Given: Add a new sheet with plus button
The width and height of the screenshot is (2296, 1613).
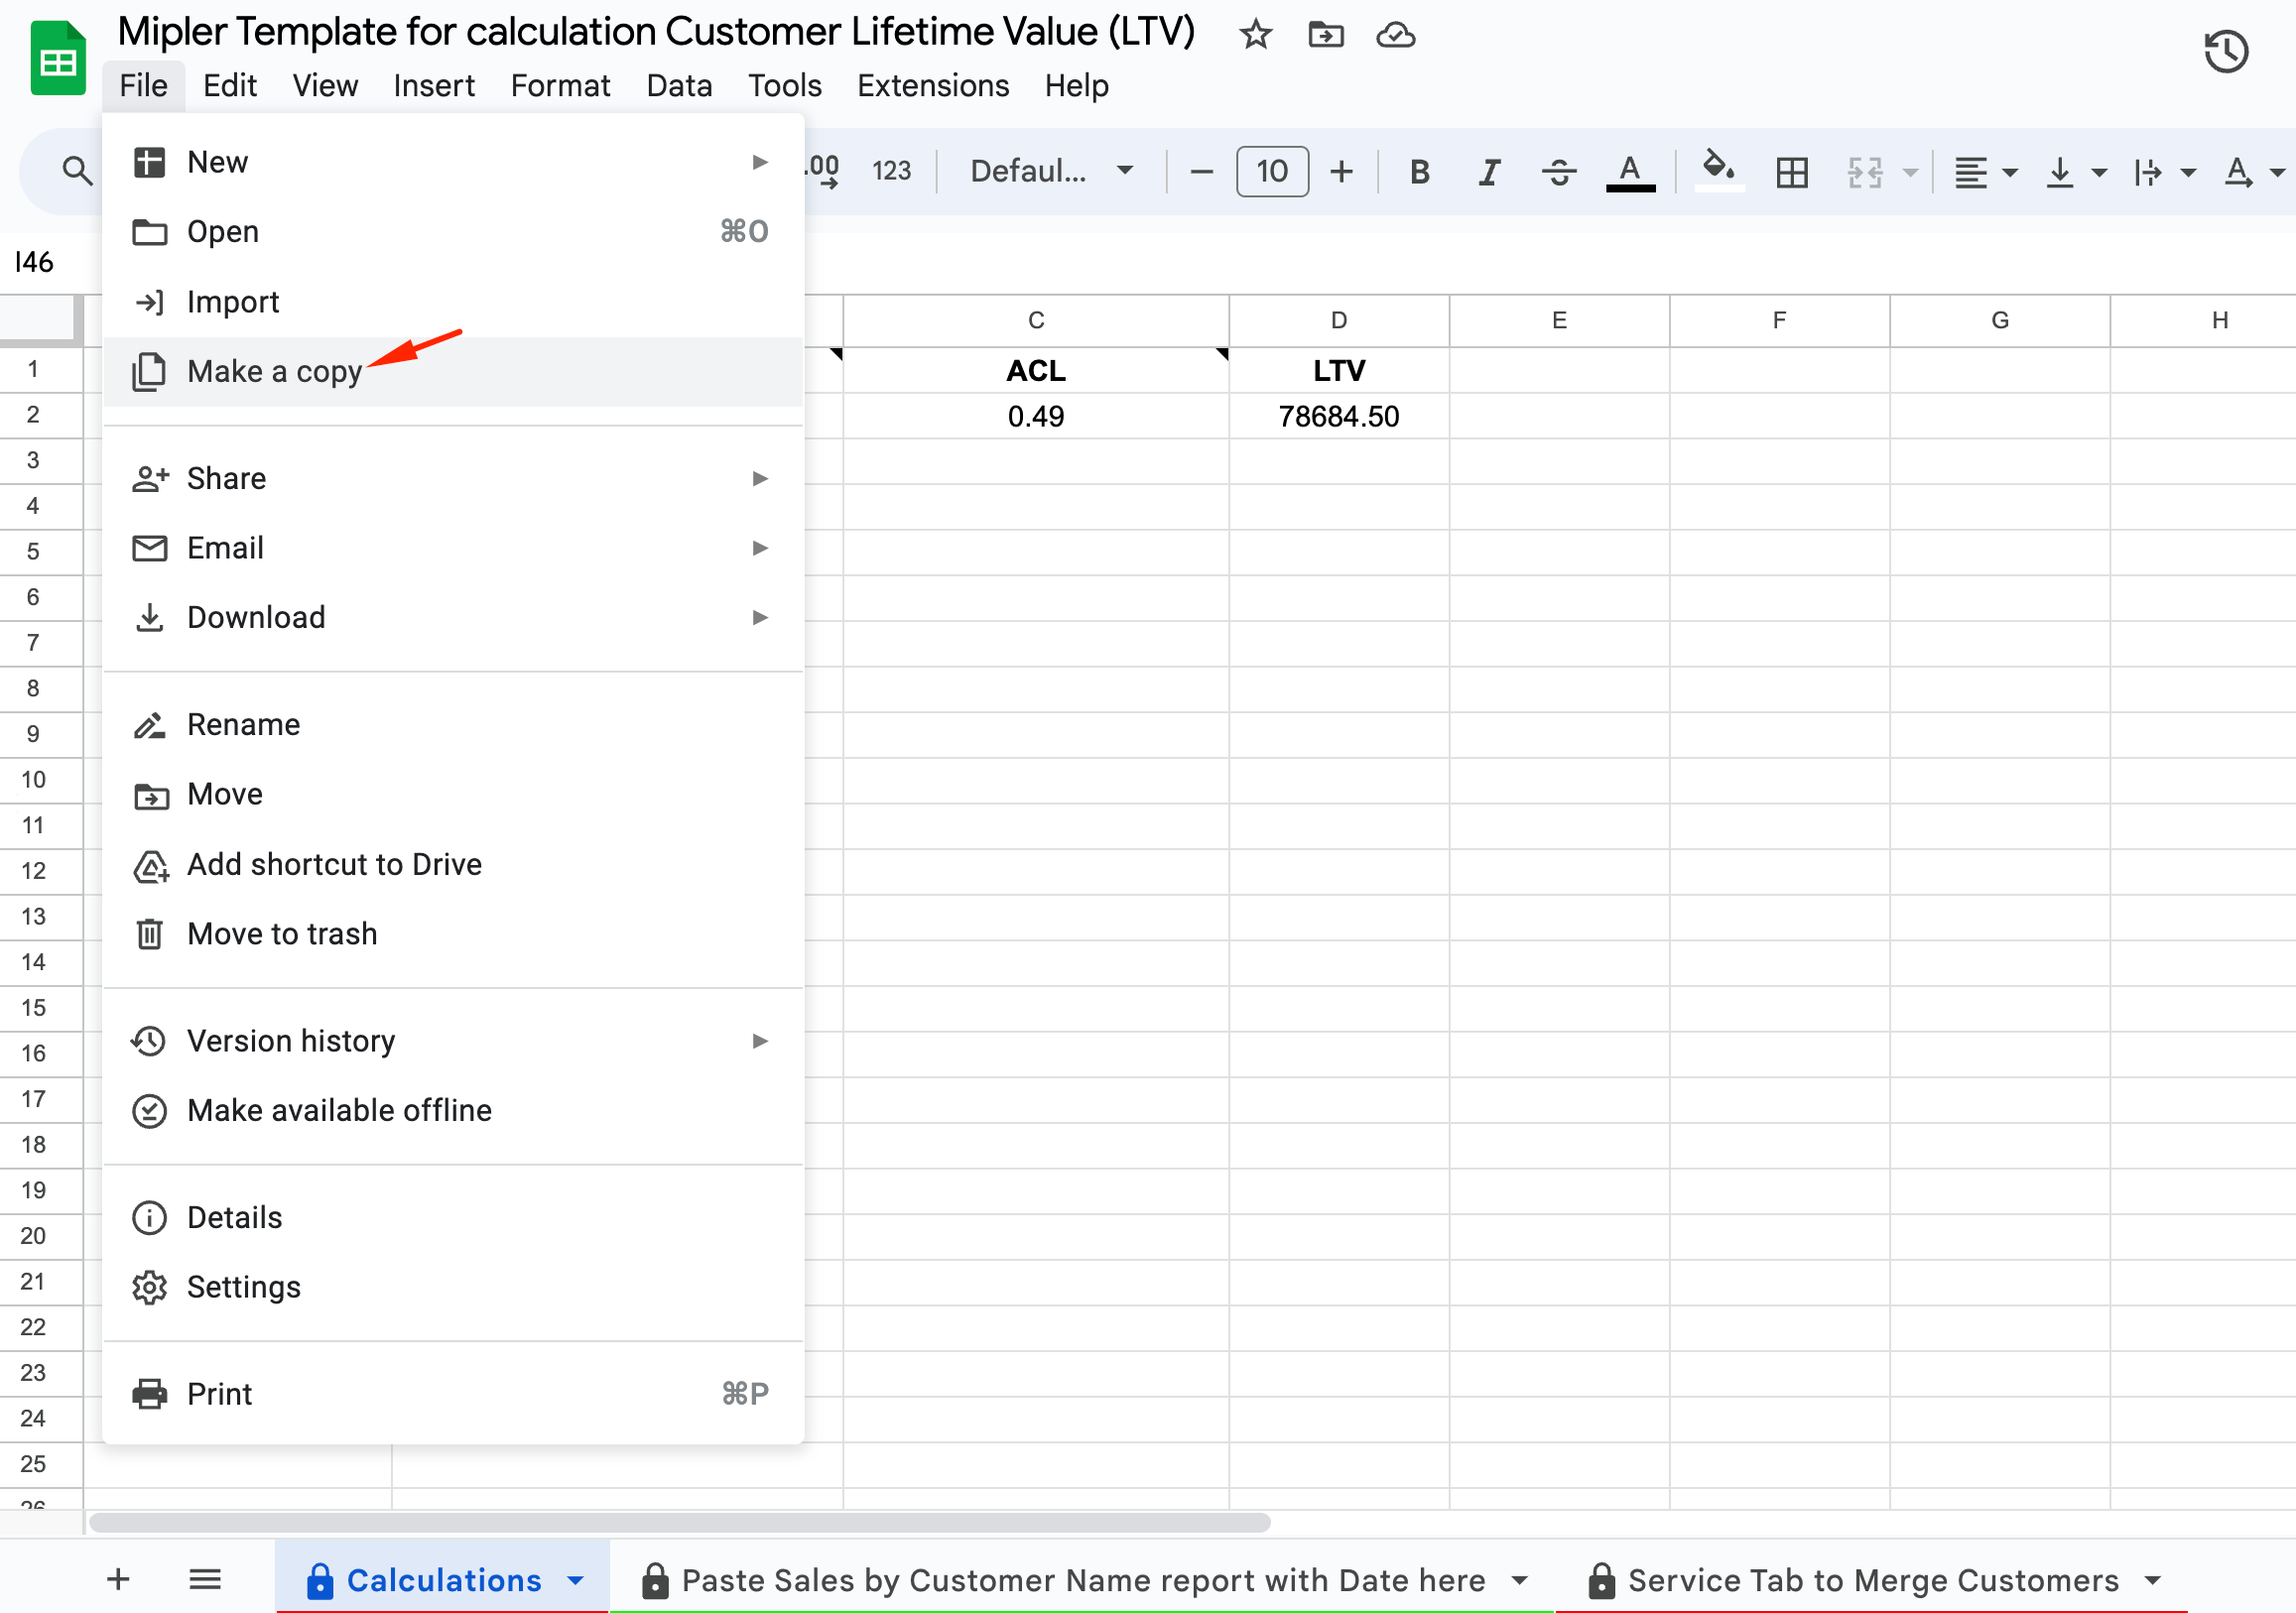Looking at the screenshot, I should pos(118,1579).
